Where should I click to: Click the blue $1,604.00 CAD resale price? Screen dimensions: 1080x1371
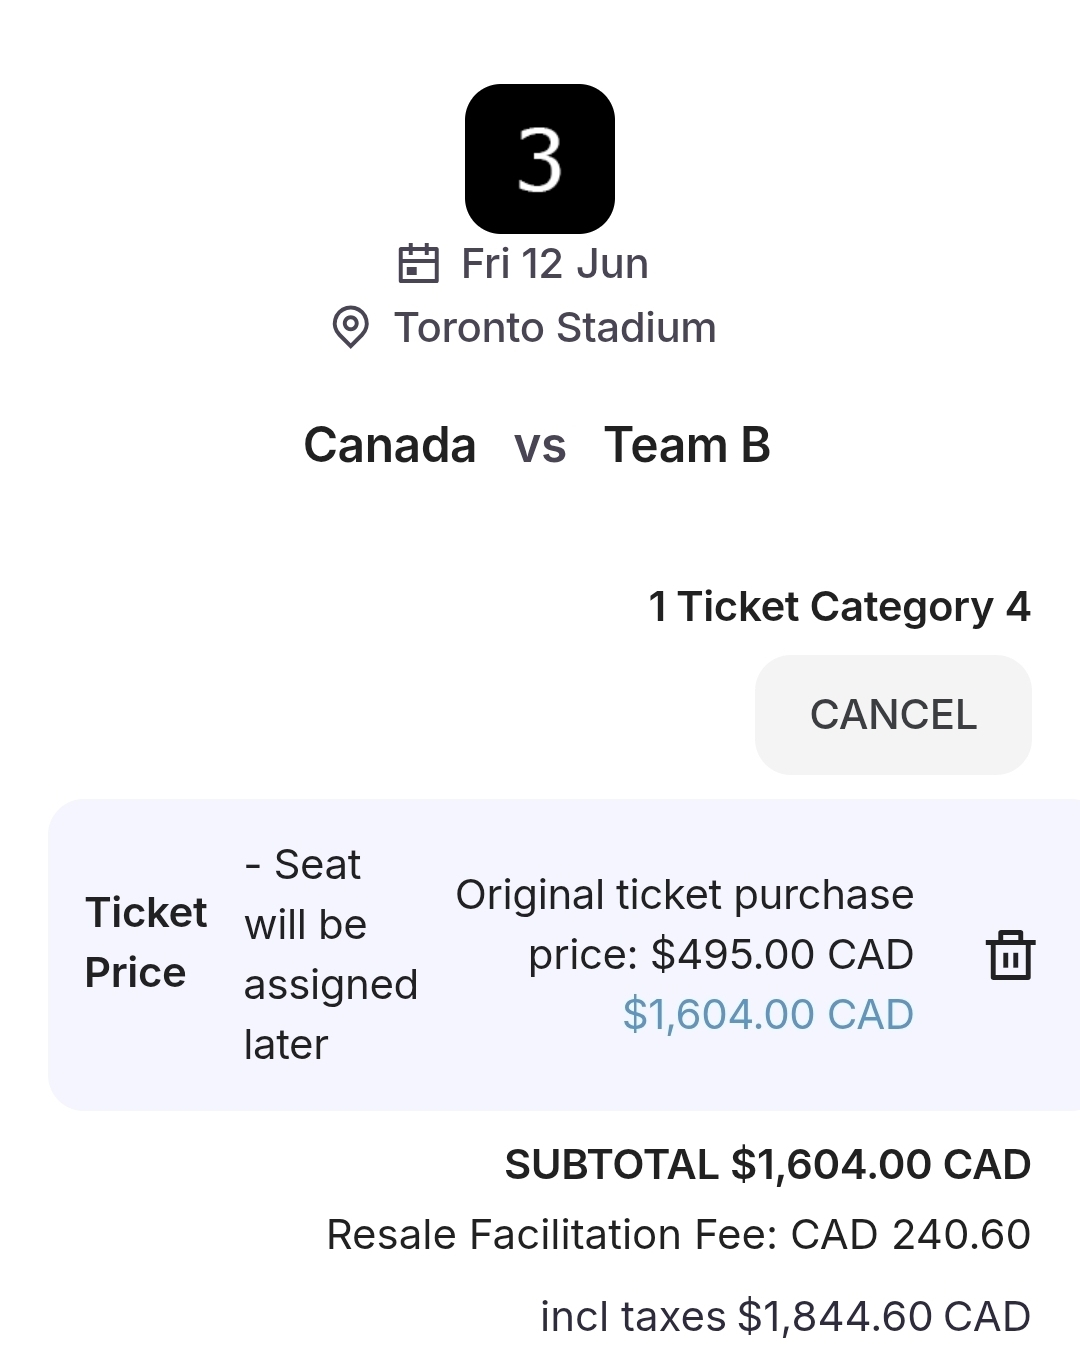pyautogui.click(x=767, y=1014)
